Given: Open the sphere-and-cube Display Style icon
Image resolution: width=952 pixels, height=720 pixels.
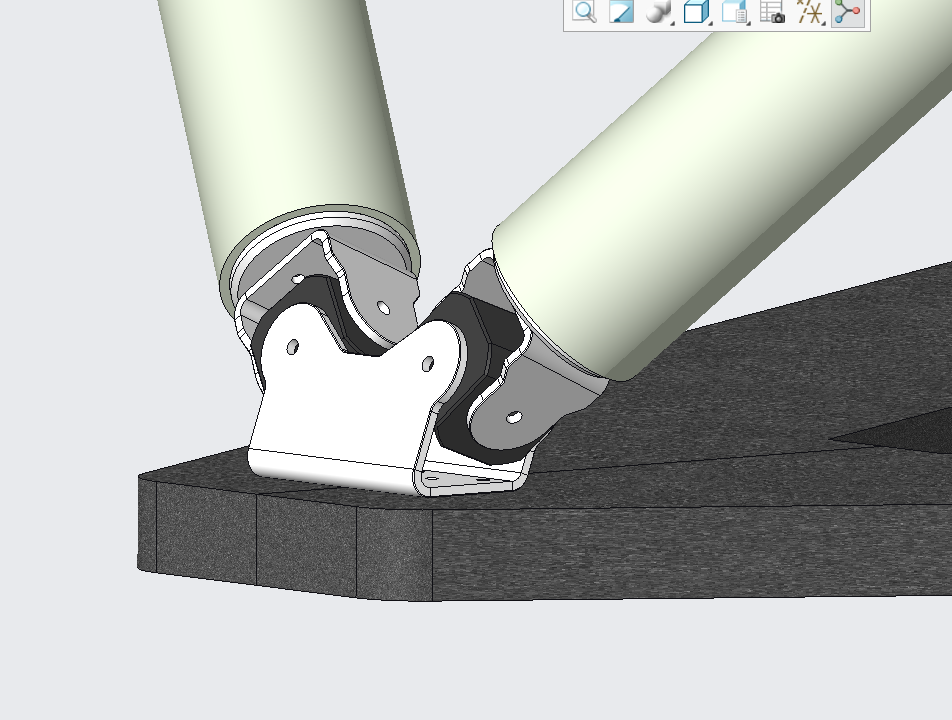Looking at the screenshot, I should click(x=658, y=12).
